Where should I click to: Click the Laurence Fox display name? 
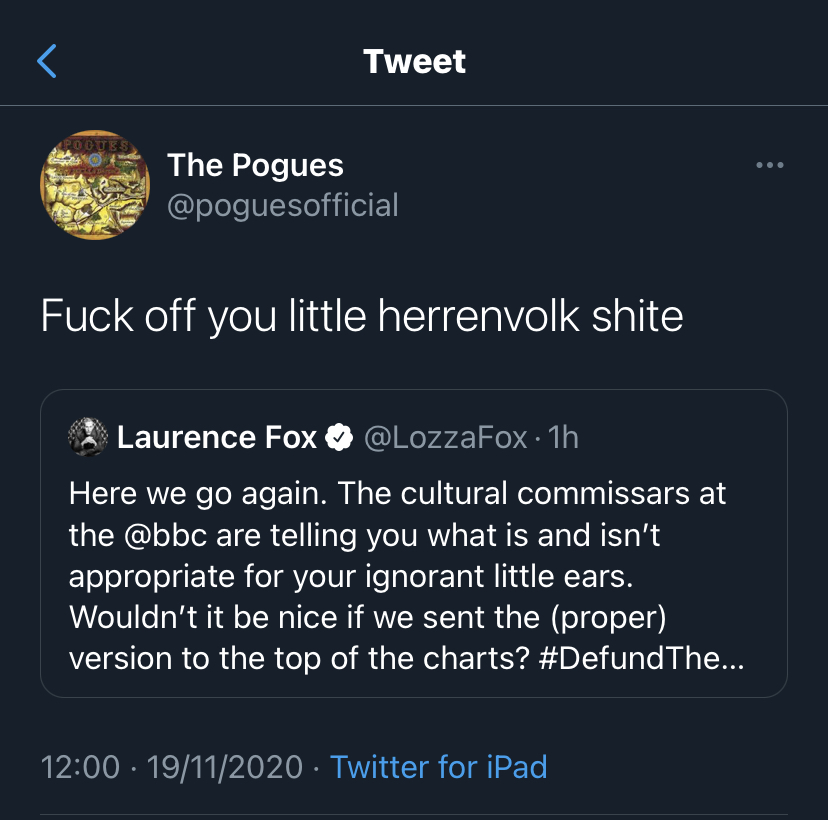coord(217,437)
